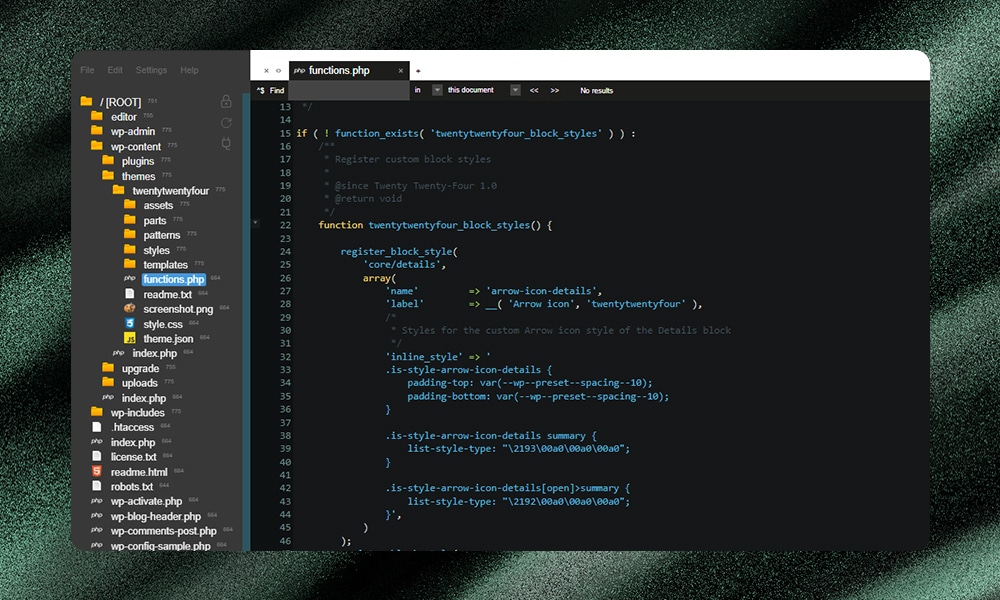Jump to the previous search result arrow
Image resolution: width=1000 pixels, height=600 pixels.
coord(533,90)
